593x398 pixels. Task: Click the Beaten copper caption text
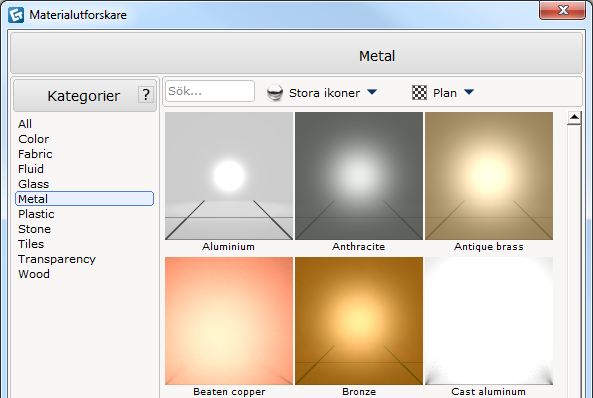[229, 392]
